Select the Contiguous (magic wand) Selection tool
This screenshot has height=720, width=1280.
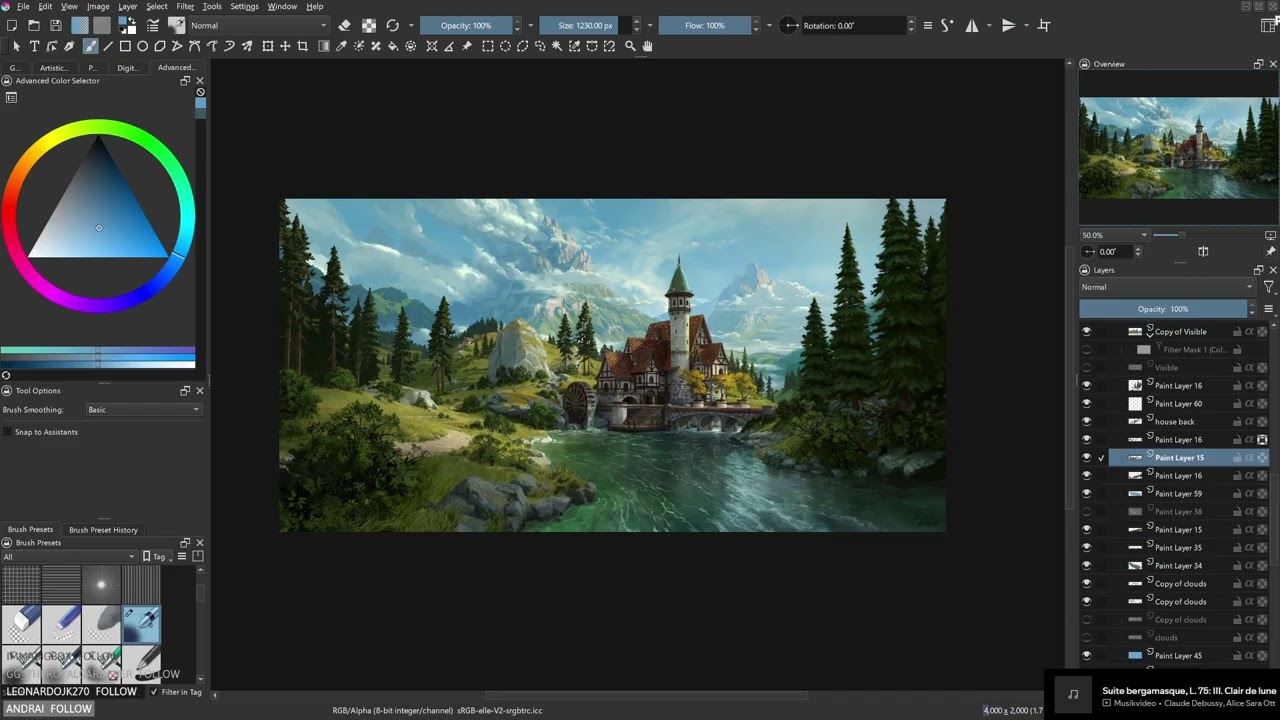click(557, 46)
